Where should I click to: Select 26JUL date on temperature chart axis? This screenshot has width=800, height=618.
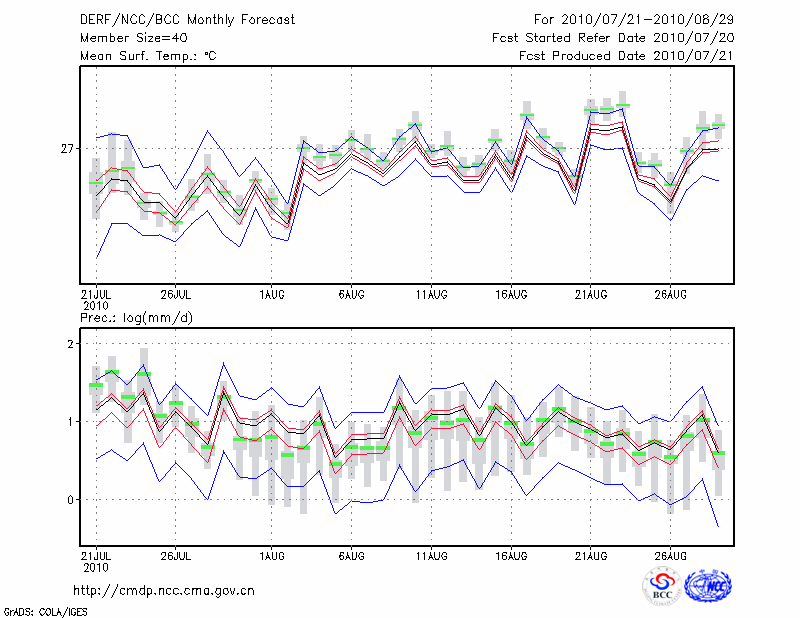(175, 294)
